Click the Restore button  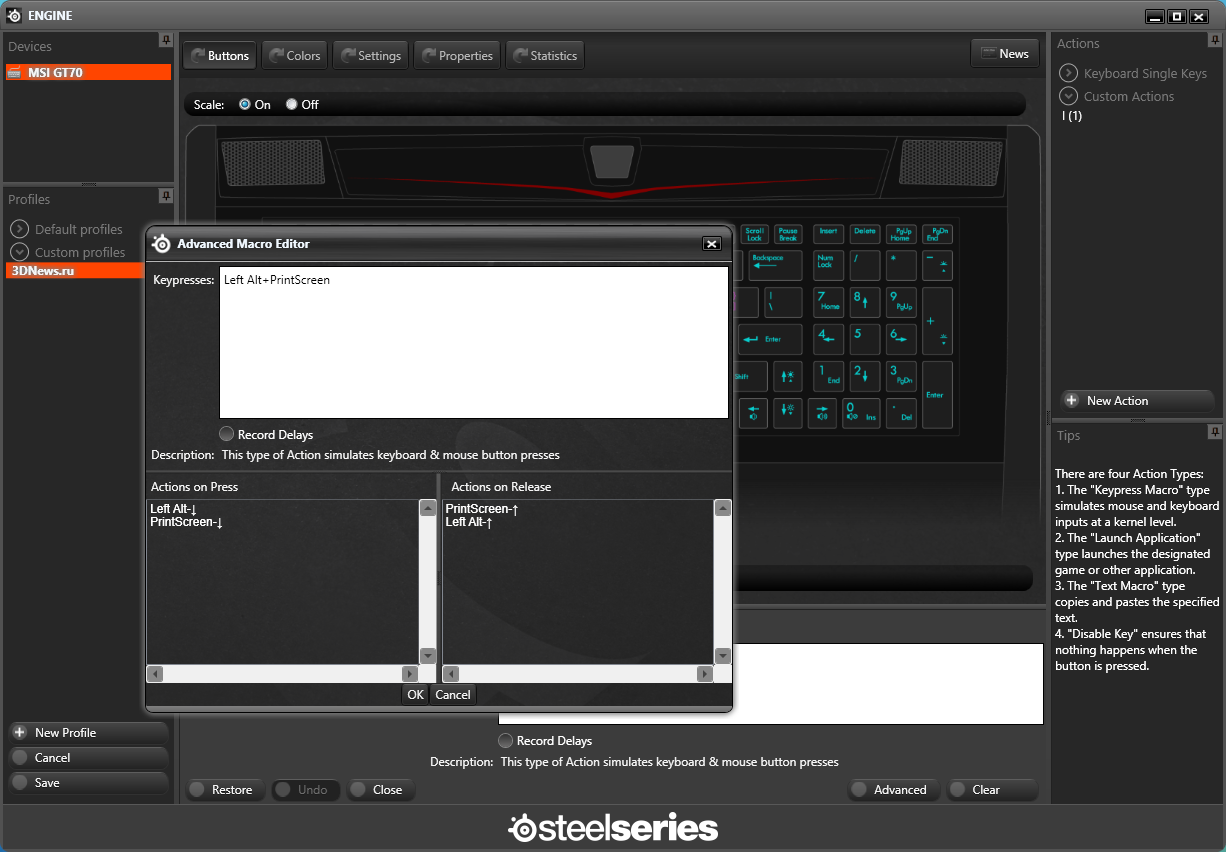click(x=225, y=790)
